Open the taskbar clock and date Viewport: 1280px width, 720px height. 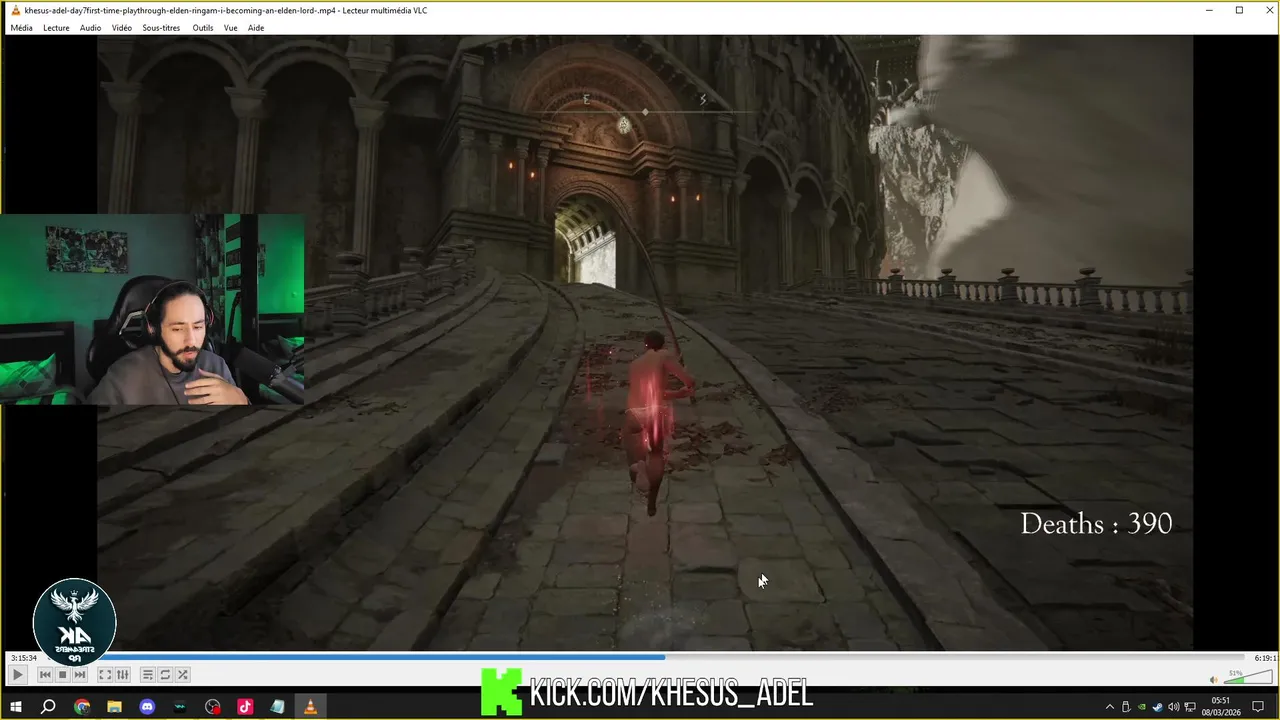[1221, 707]
